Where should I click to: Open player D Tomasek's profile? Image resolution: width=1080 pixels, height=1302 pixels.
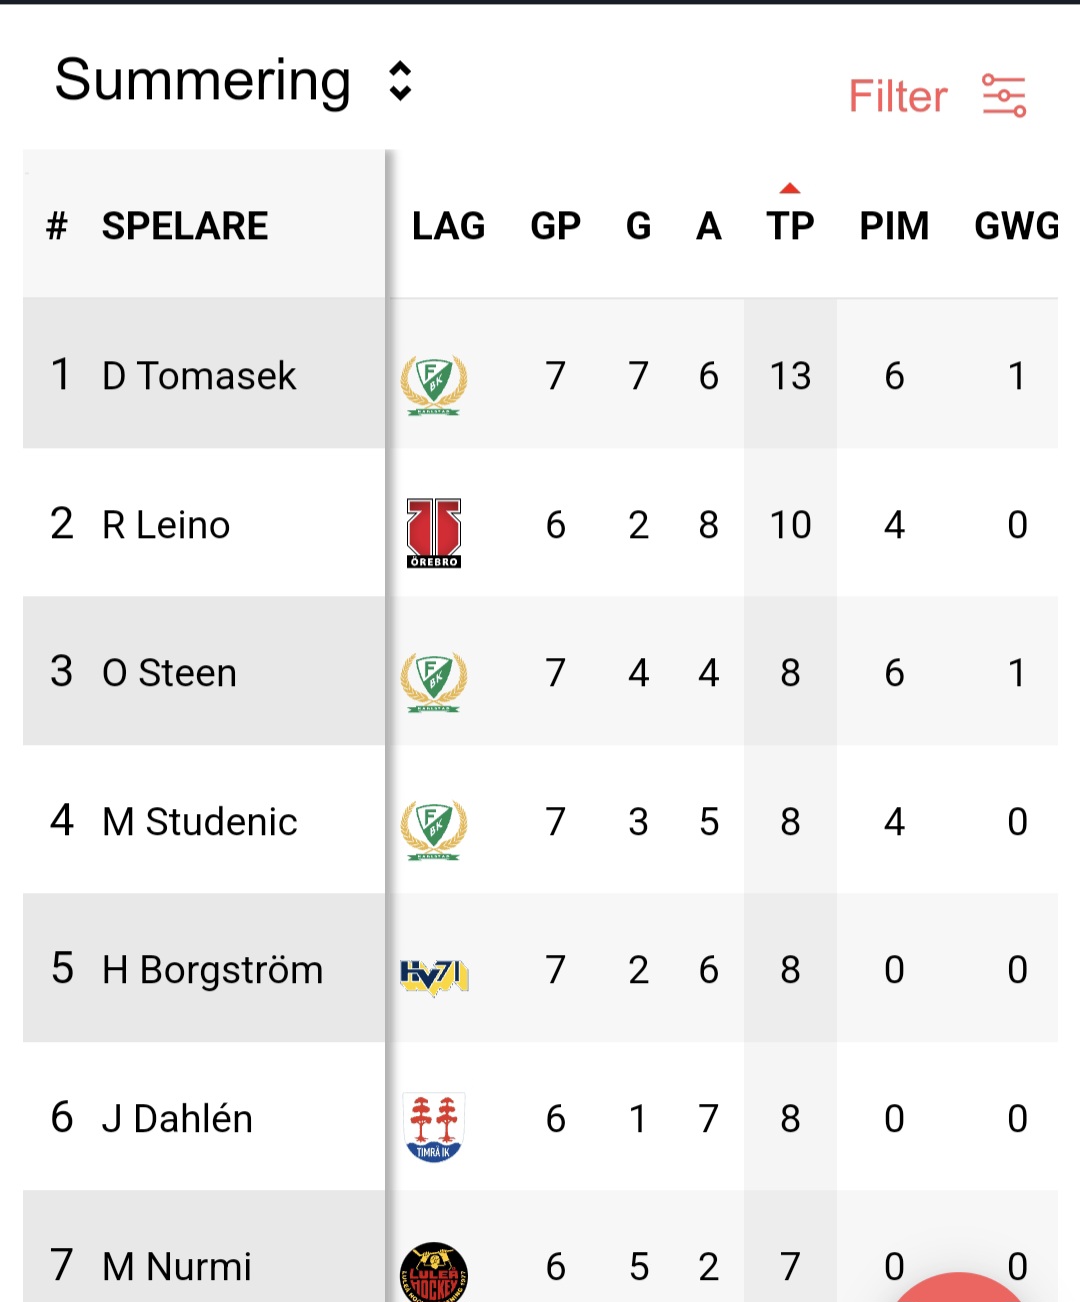199,376
